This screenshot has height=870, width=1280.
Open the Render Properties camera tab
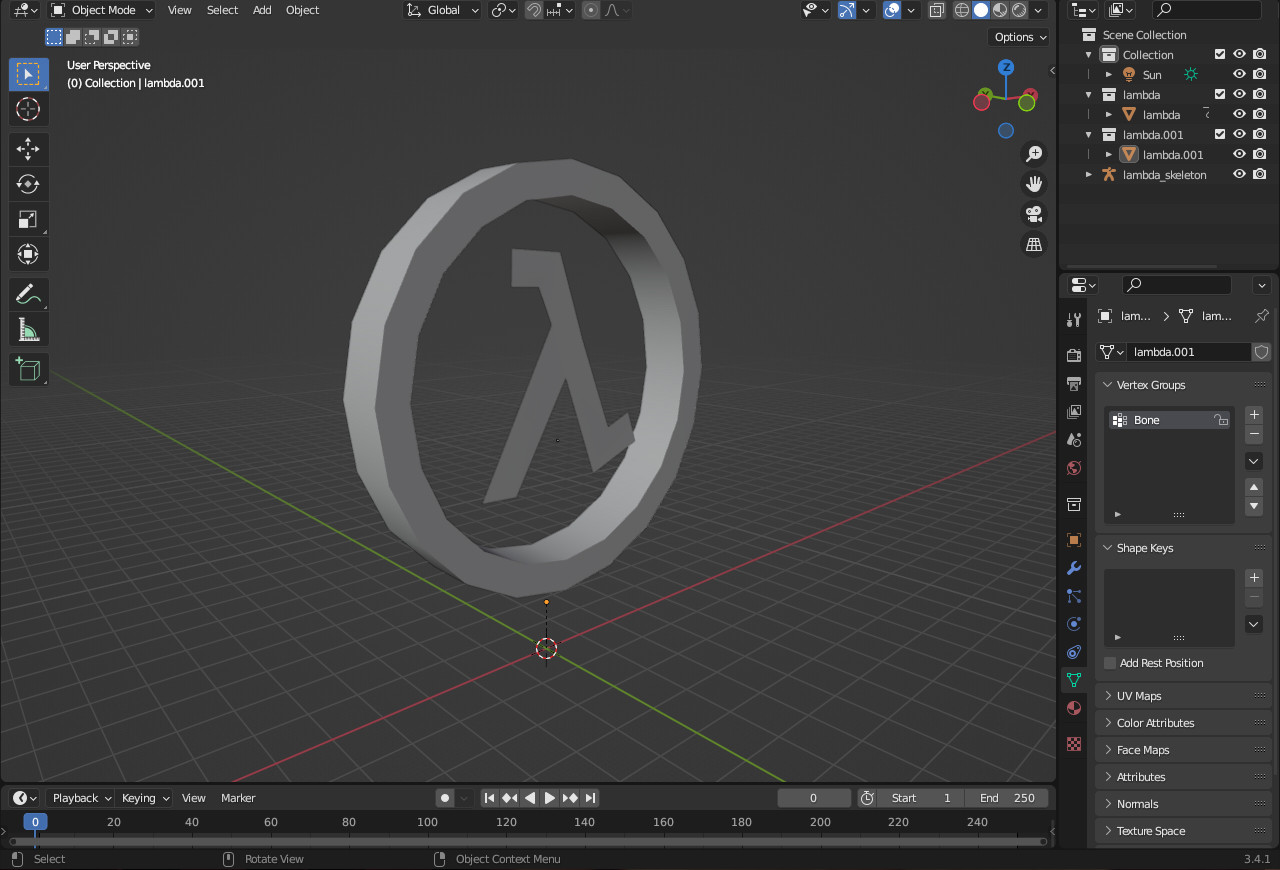pos(1073,354)
